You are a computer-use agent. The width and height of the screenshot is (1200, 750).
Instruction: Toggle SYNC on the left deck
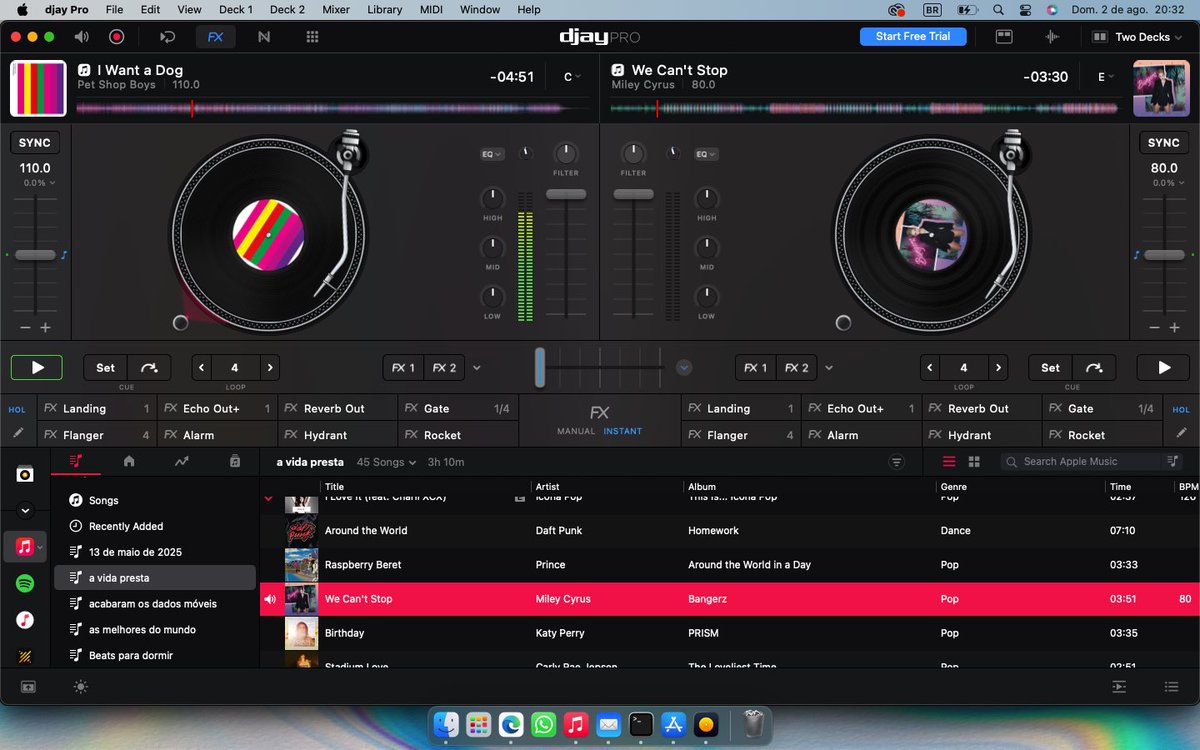(35, 143)
